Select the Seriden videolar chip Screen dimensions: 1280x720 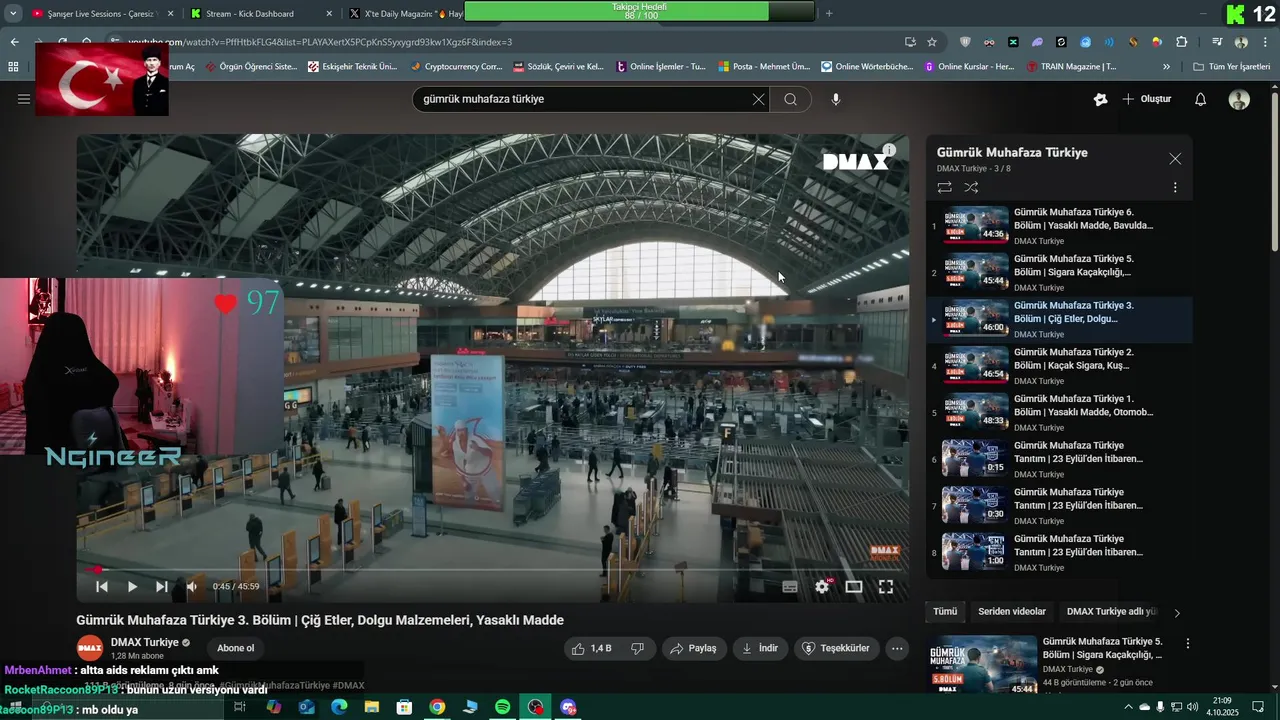(x=1012, y=612)
